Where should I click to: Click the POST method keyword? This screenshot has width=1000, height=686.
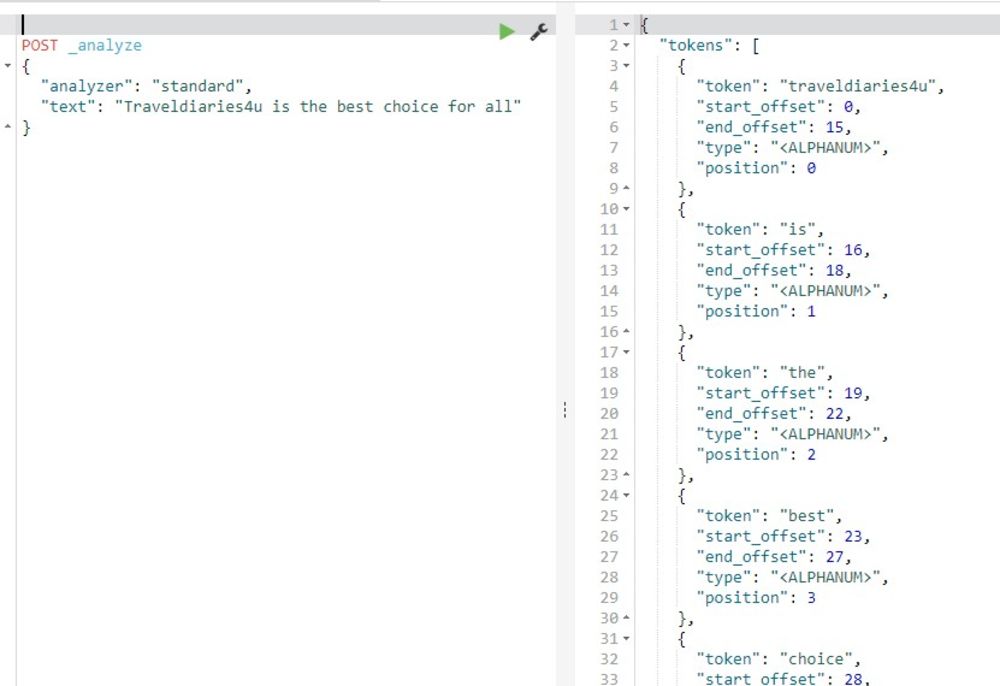[40, 45]
